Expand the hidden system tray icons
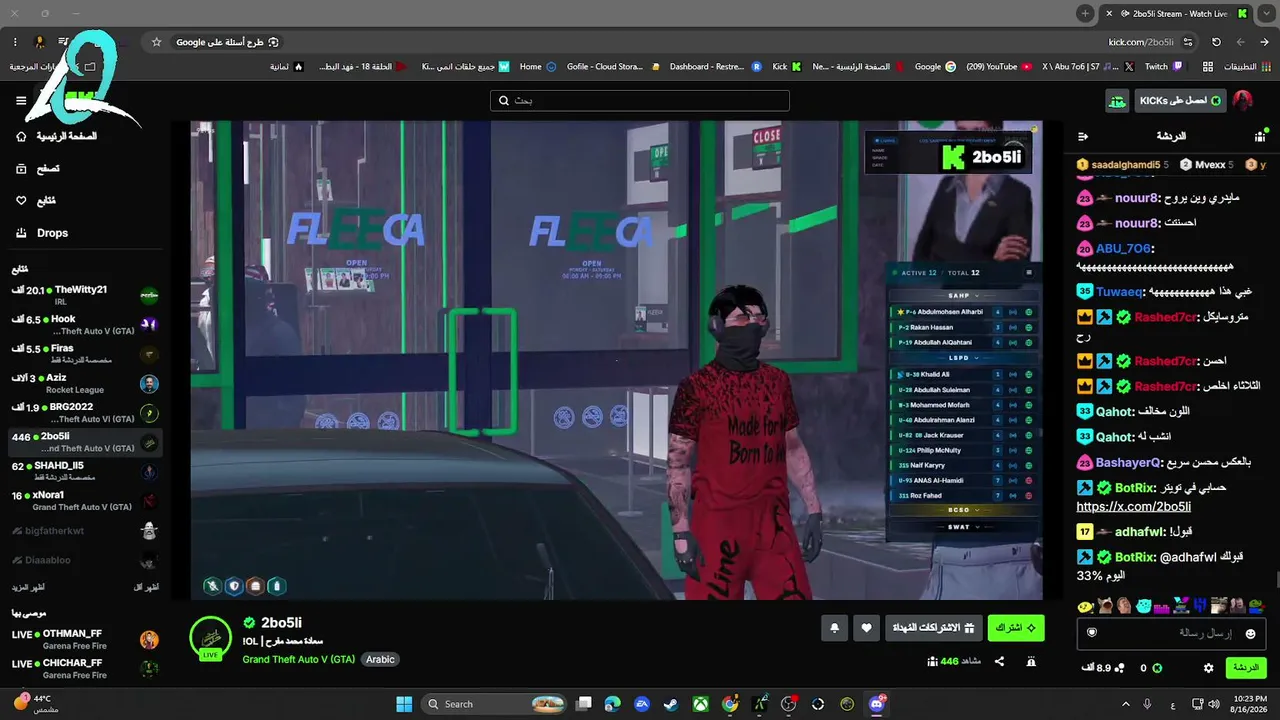The width and height of the screenshot is (1280, 720). click(x=1125, y=704)
